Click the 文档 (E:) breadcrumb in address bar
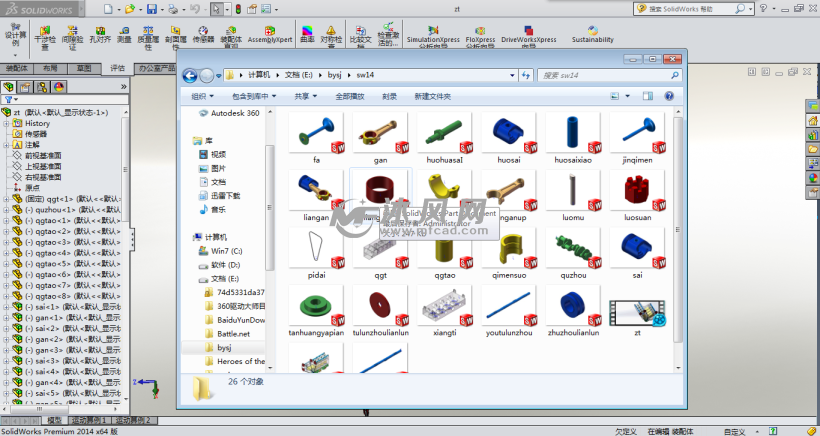Image resolution: width=820 pixels, height=436 pixels. (x=298, y=75)
